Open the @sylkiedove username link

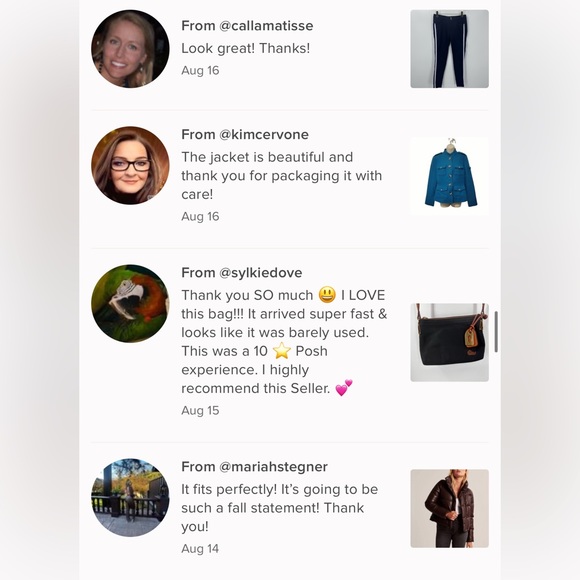tap(260, 273)
